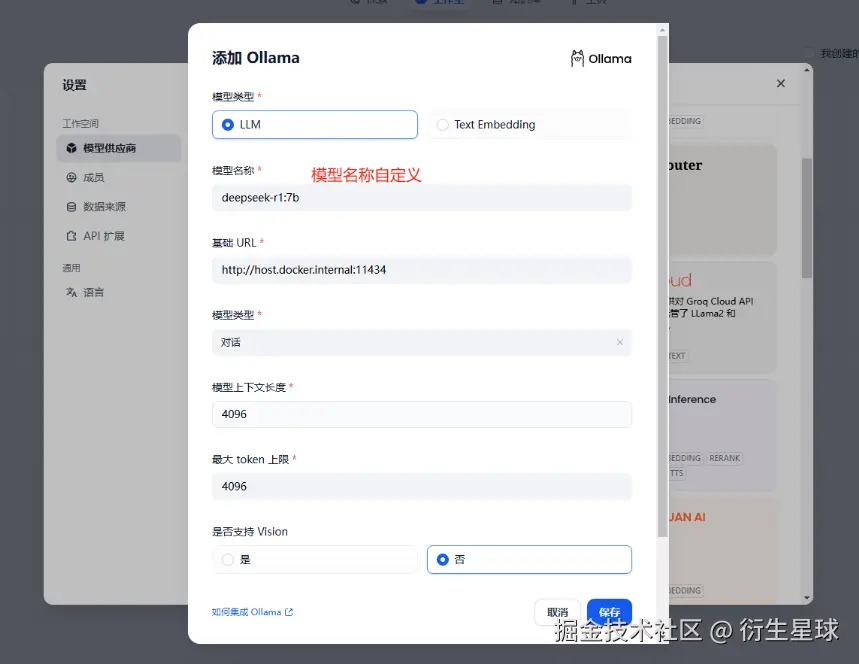
Task: Open API 扩展 in settings sidebar
Action: pos(119,236)
